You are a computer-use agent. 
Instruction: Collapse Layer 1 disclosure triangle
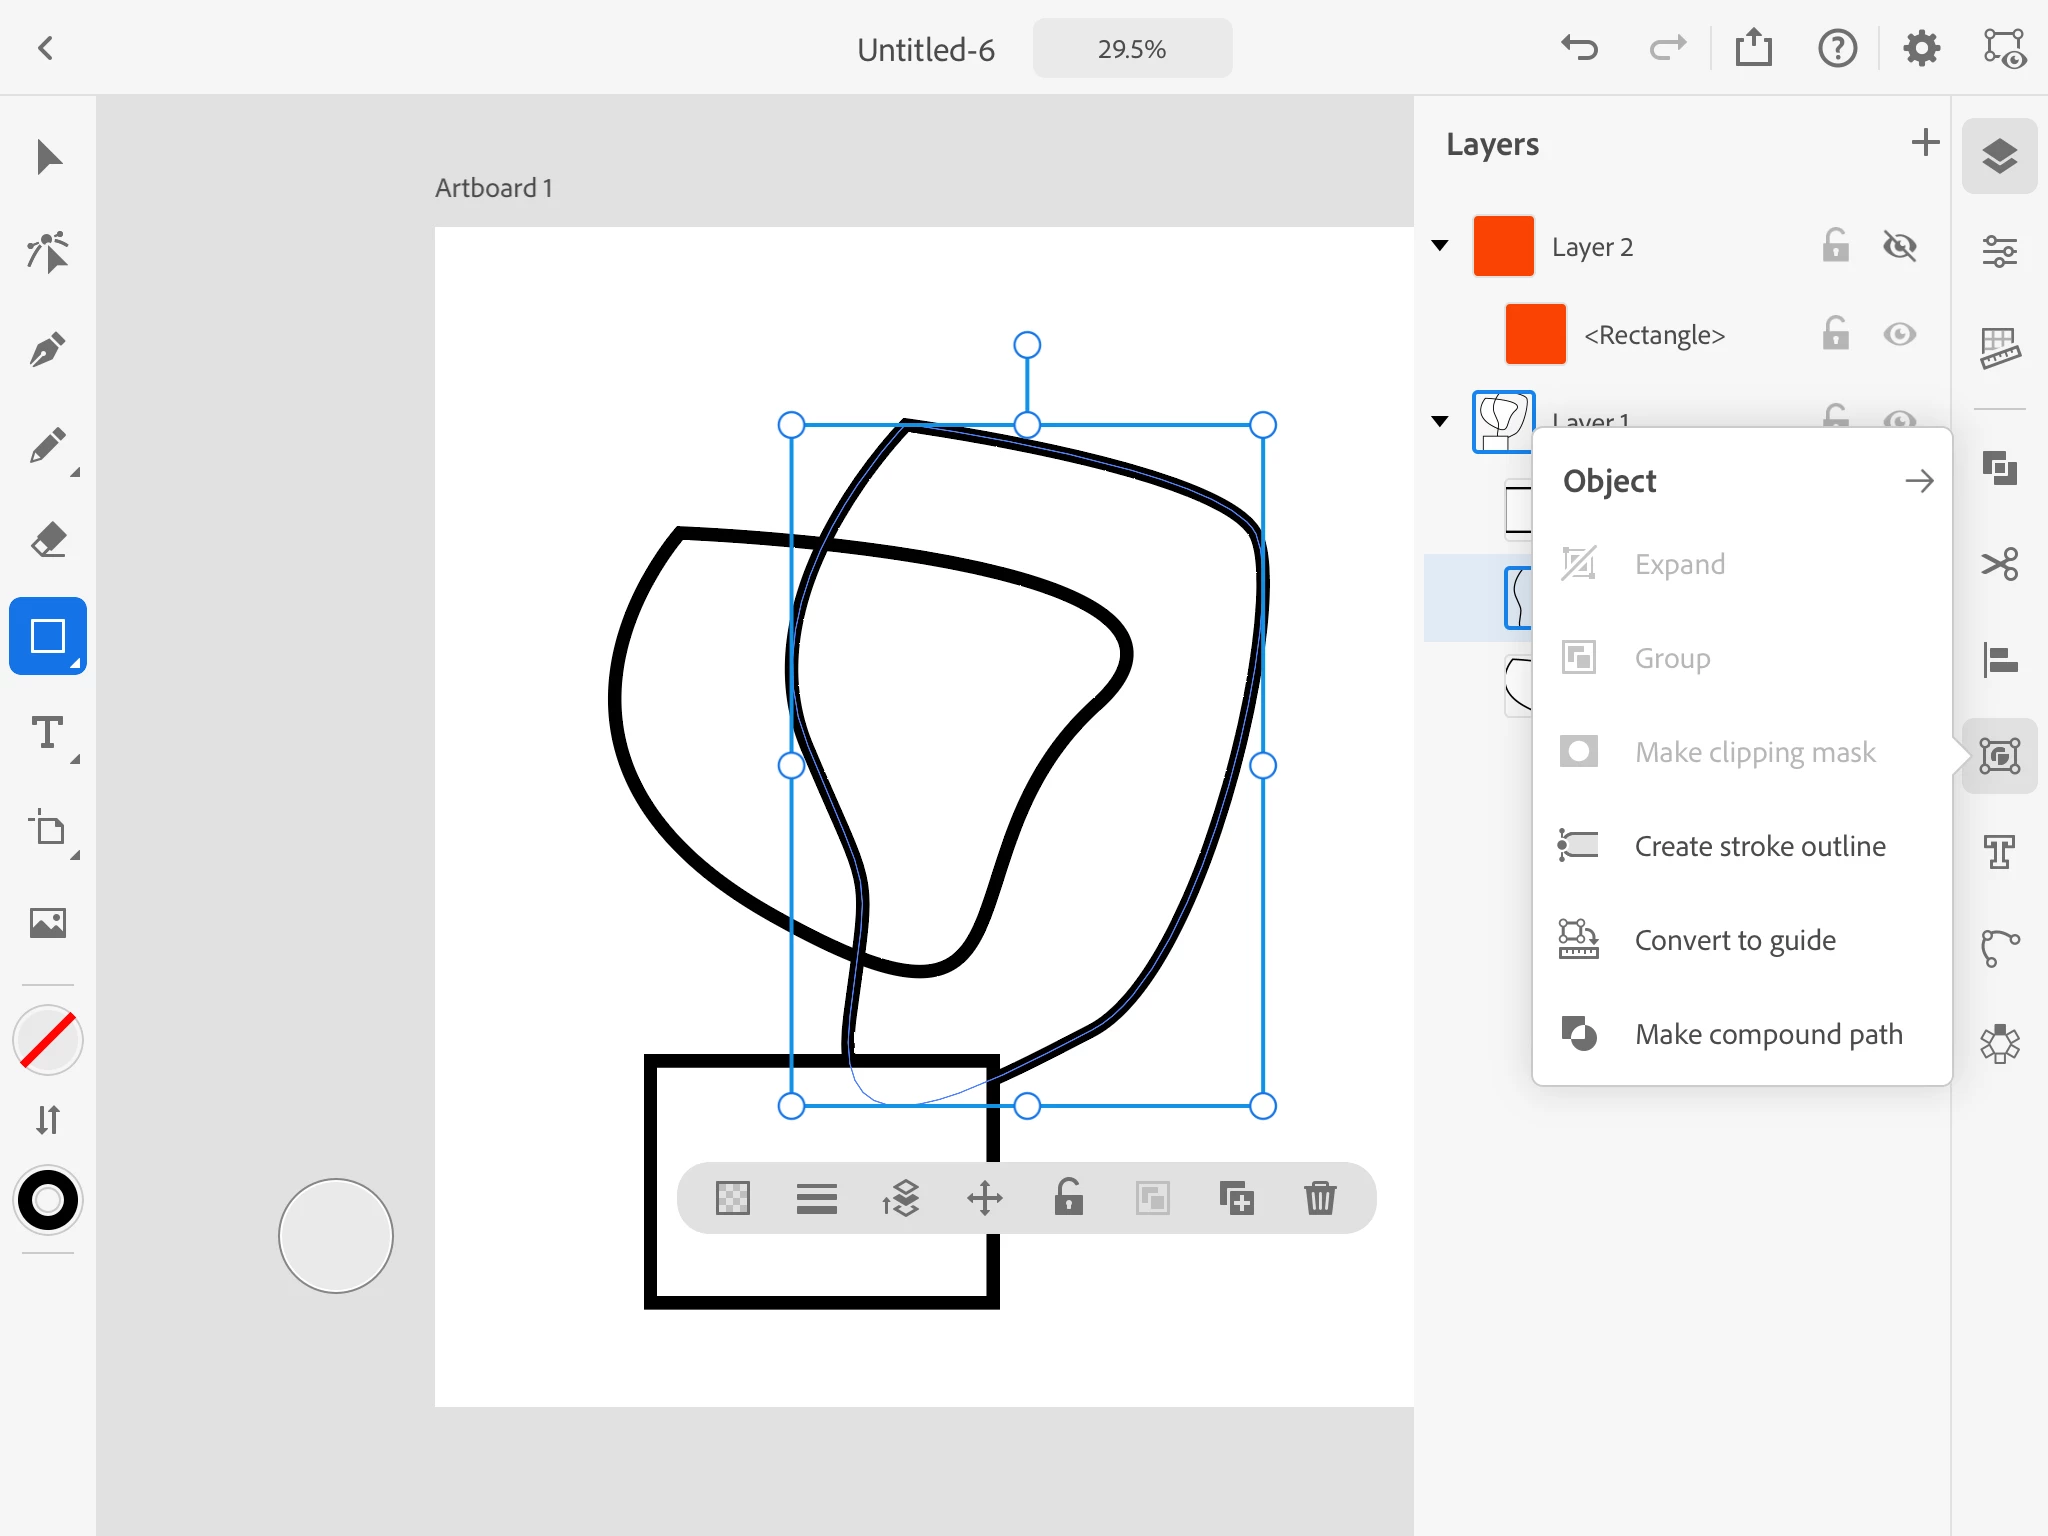pos(1440,421)
